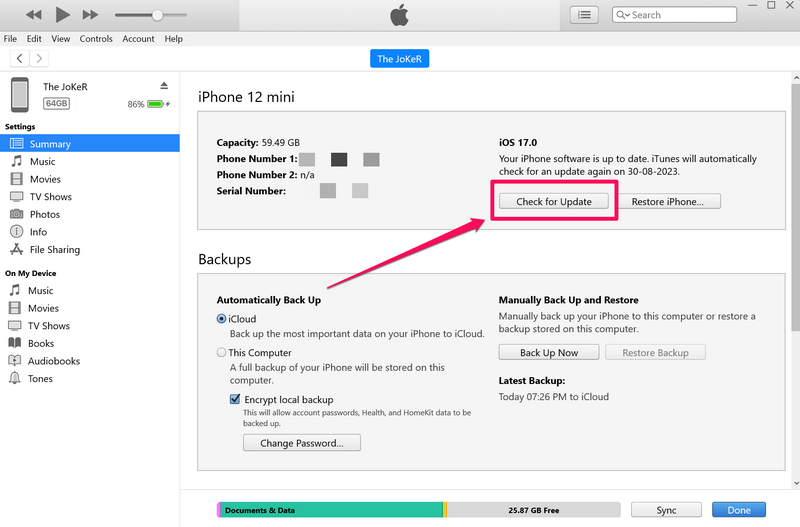The width and height of the screenshot is (800, 527).
Task: Click the battery charging icon
Action: coord(158,104)
